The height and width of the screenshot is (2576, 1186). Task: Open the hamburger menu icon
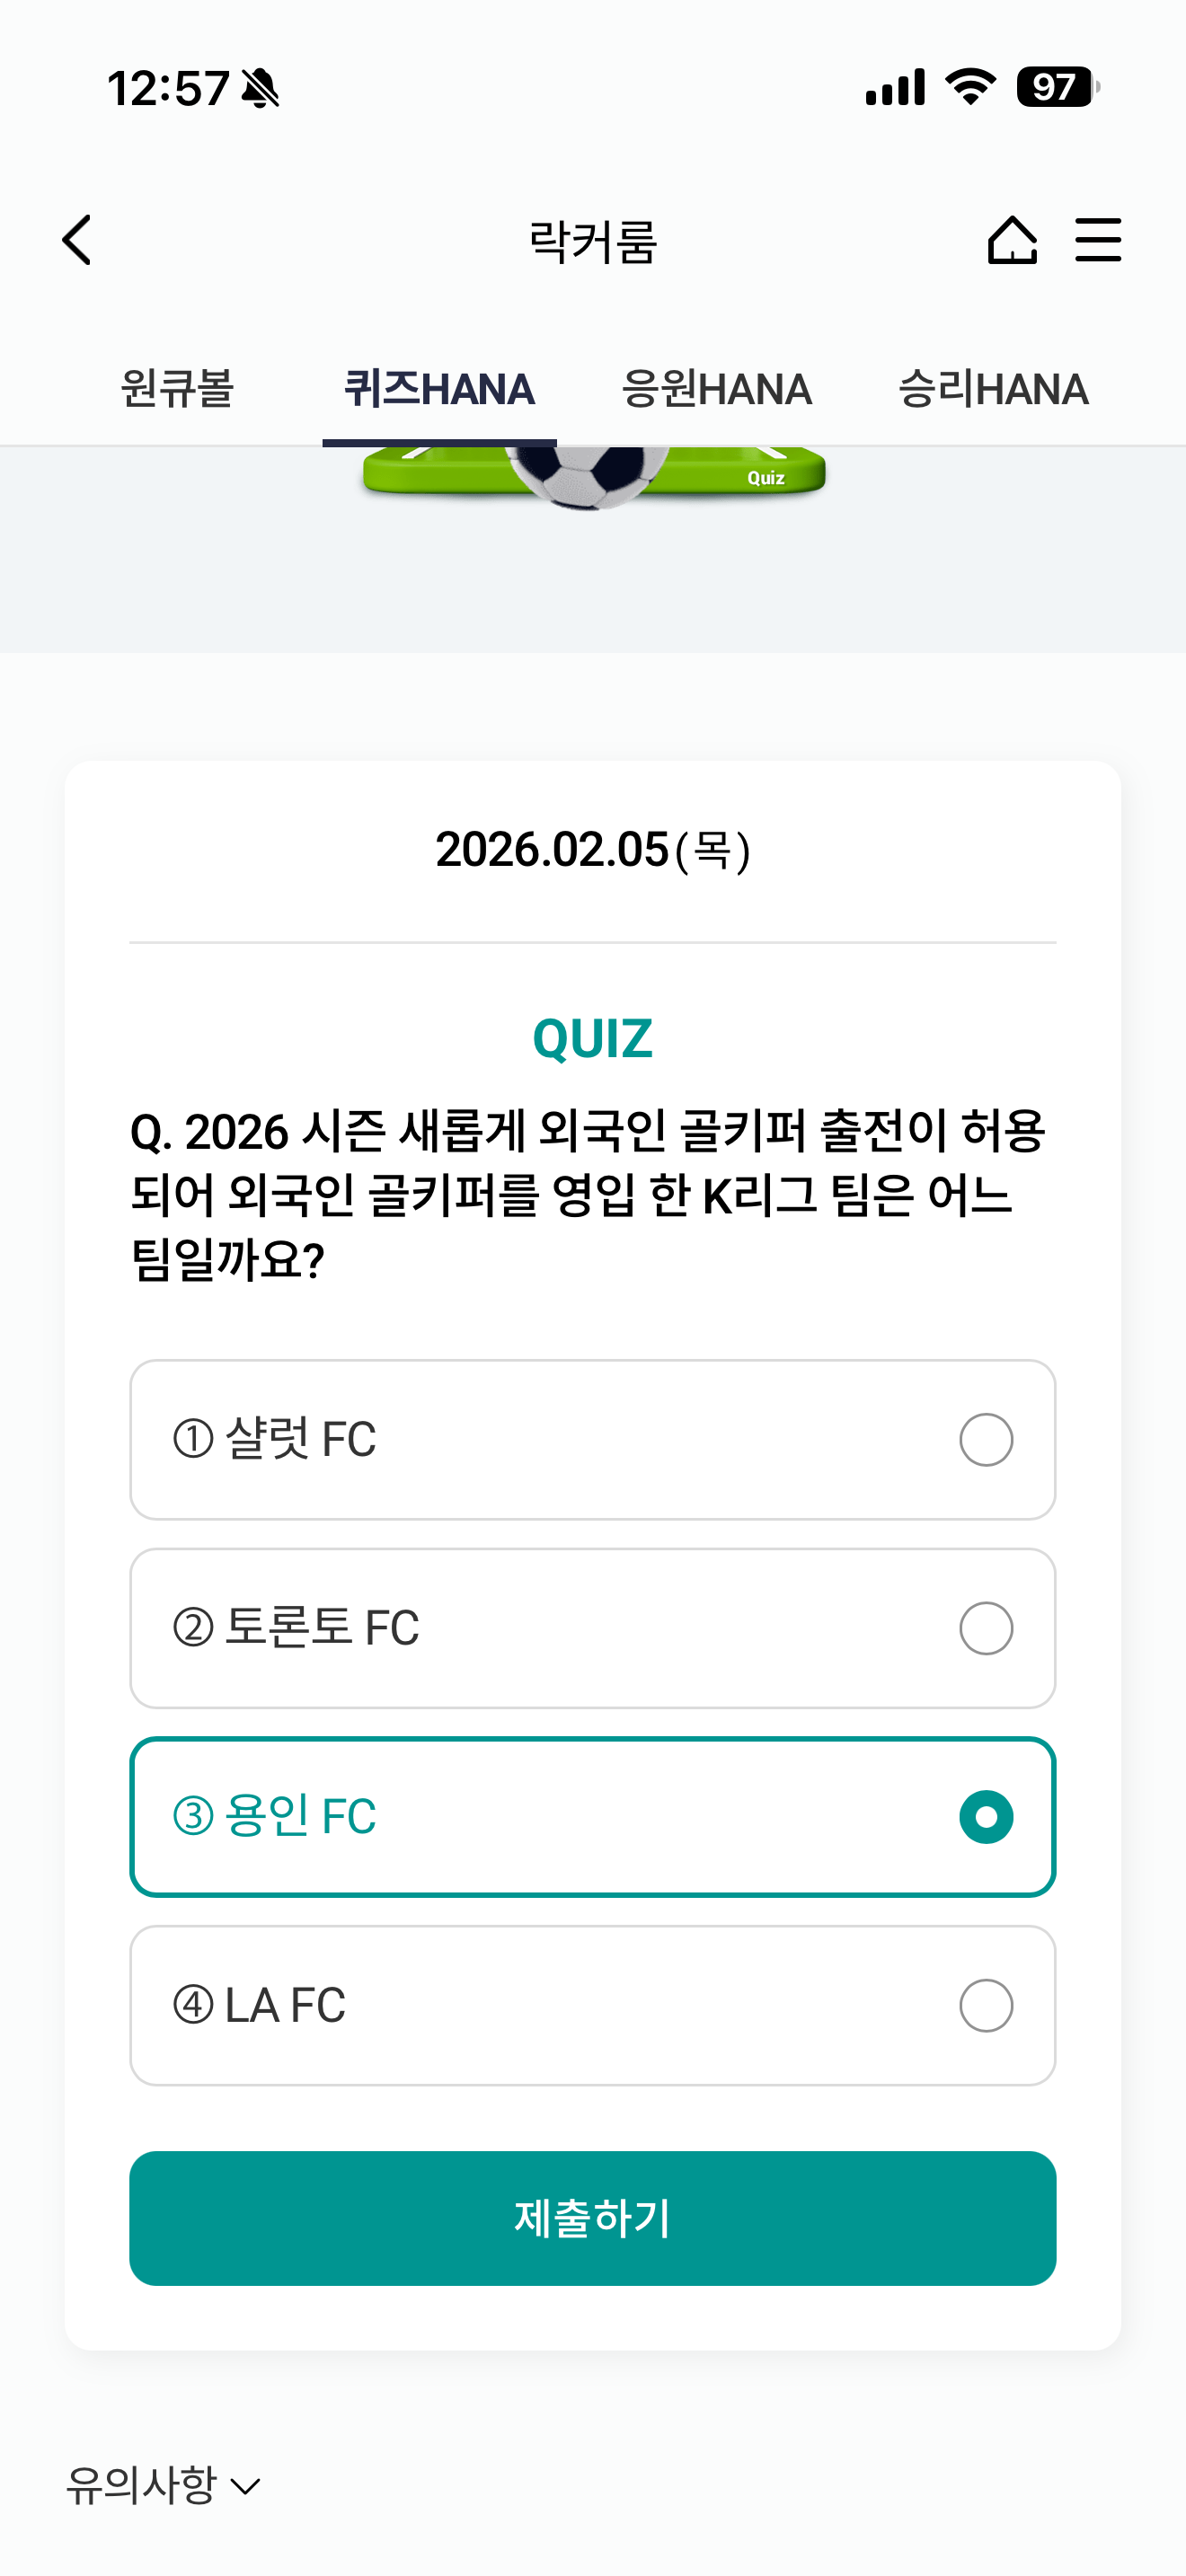tap(1098, 240)
